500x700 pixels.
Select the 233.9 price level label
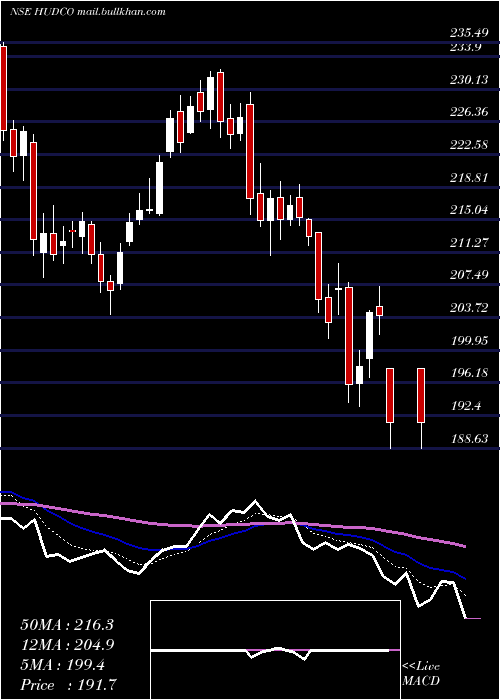pos(465,46)
